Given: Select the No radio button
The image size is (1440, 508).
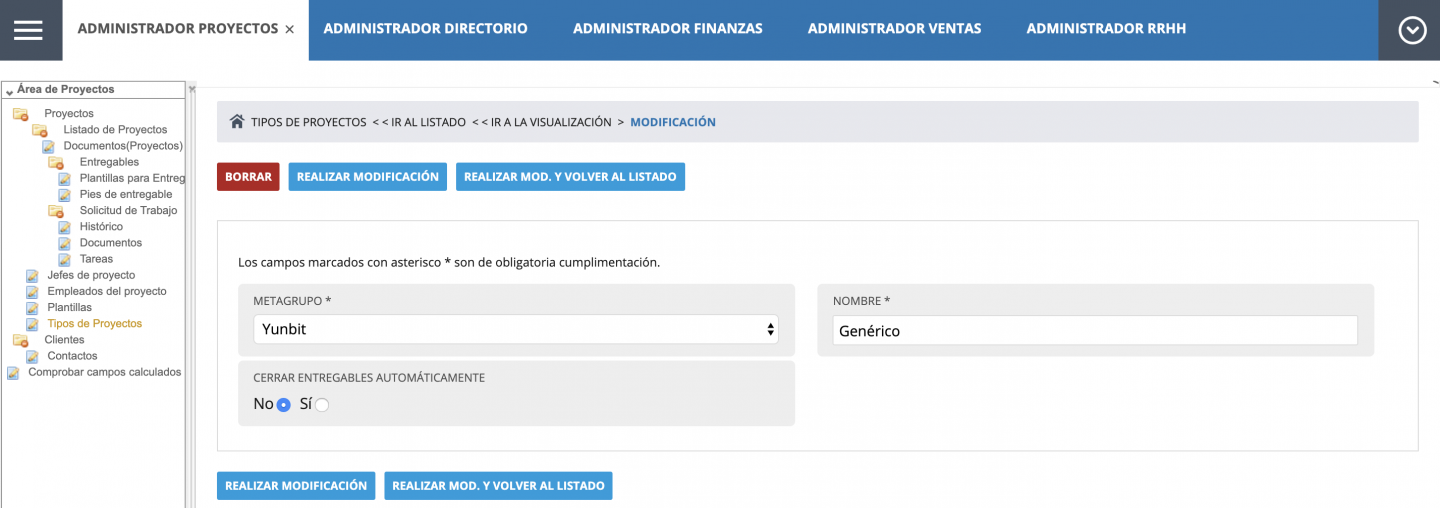Looking at the screenshot, I should [x=284, y=405].
